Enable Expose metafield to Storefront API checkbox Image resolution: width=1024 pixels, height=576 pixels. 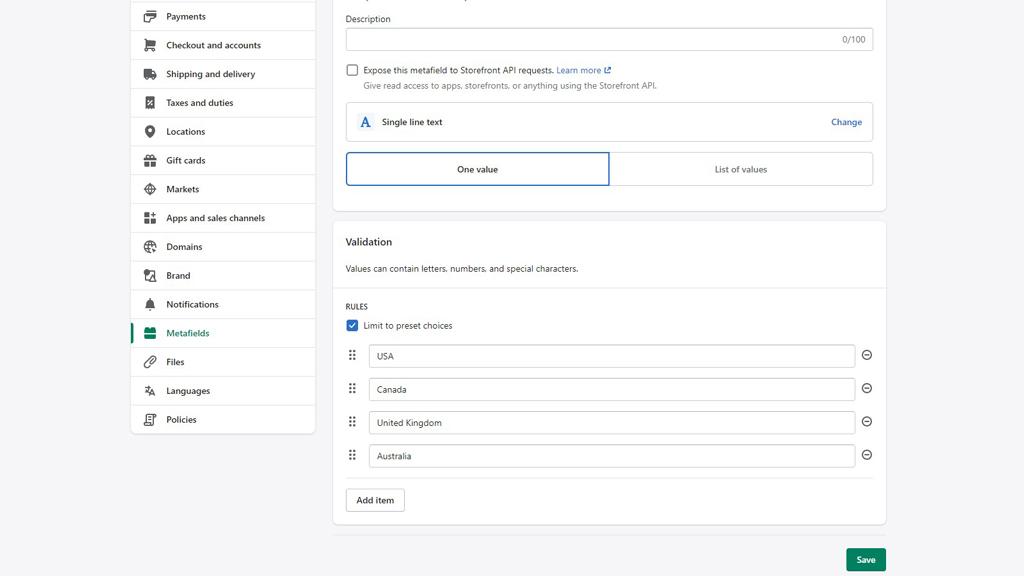point(352,70)
